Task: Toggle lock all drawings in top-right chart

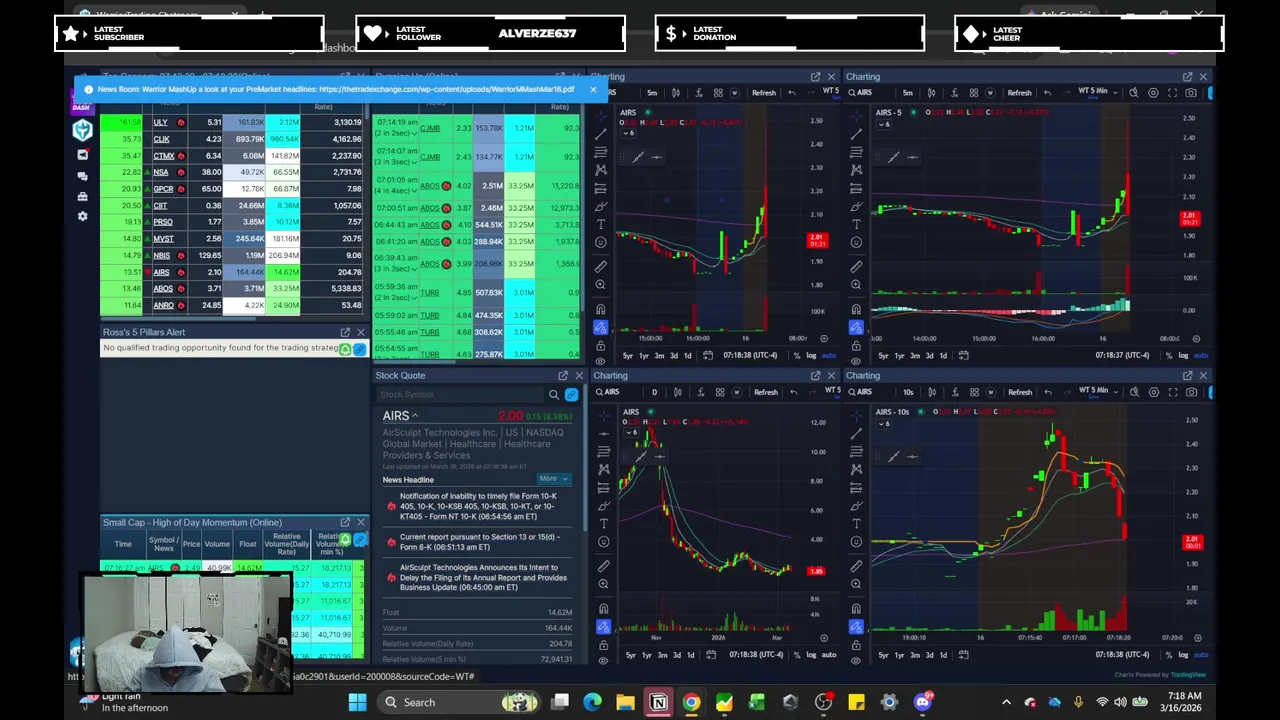Action: (856, 346)
